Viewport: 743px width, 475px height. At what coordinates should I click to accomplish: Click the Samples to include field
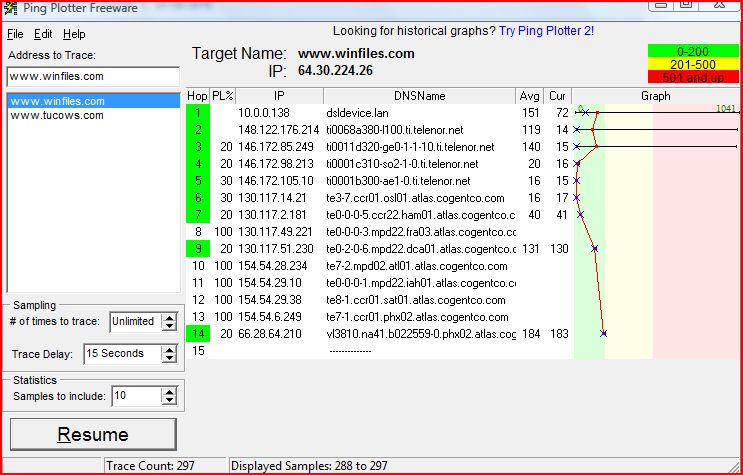pos(136,396)
